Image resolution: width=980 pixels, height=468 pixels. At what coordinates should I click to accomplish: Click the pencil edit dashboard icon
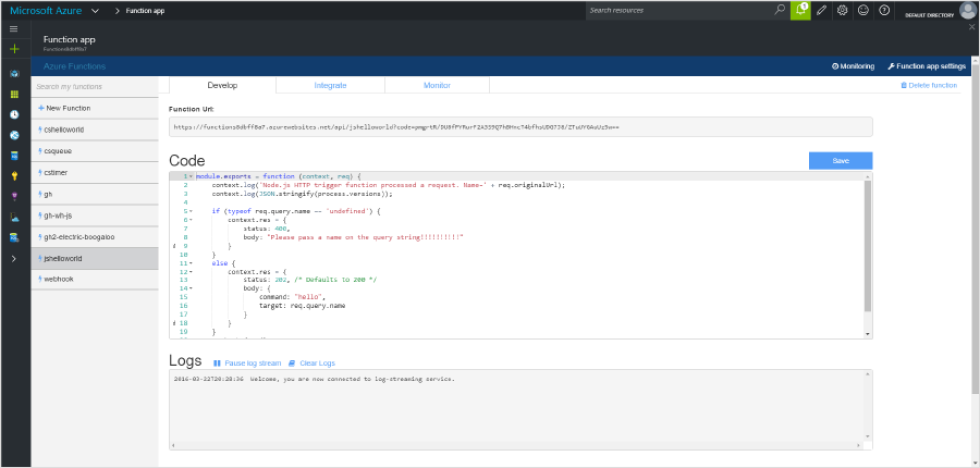pyautogui.click(x=822, y=10)
